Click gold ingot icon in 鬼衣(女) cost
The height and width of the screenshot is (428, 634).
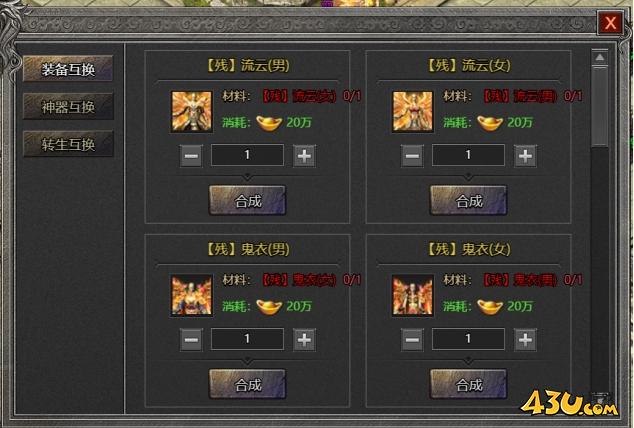(490, 306)
